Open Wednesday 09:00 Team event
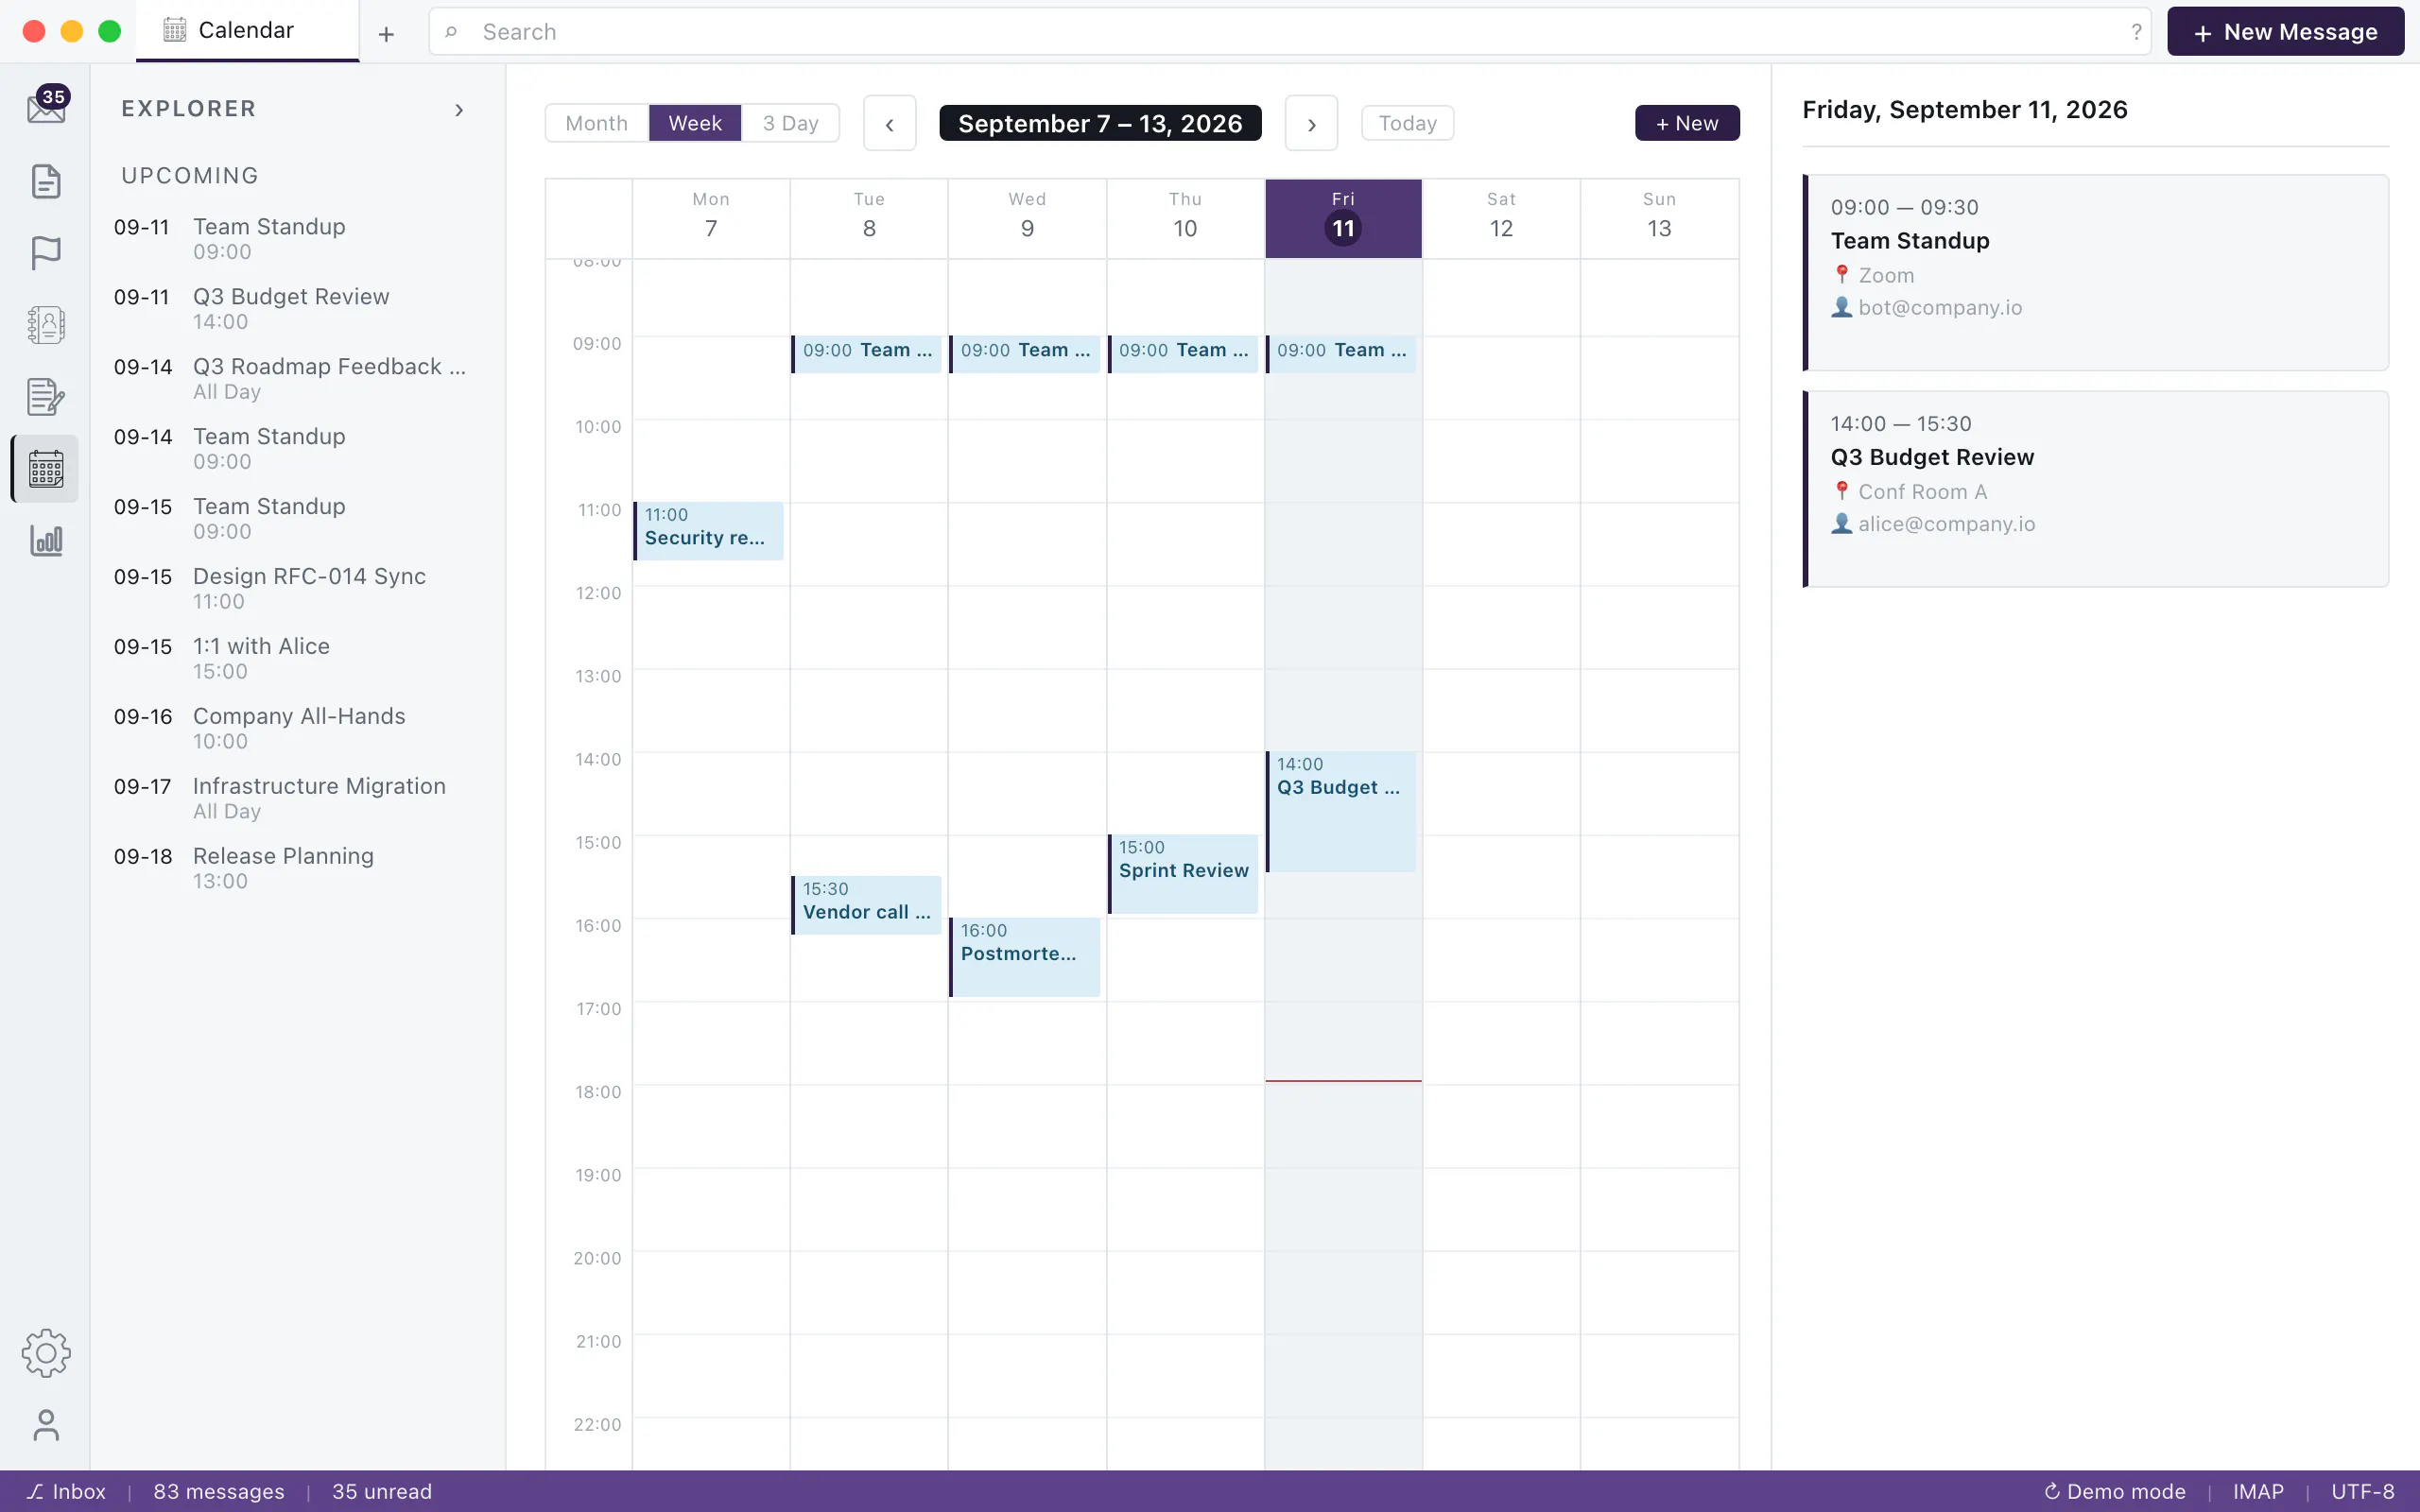The image size is (2420, 1512). [1025, 353]
